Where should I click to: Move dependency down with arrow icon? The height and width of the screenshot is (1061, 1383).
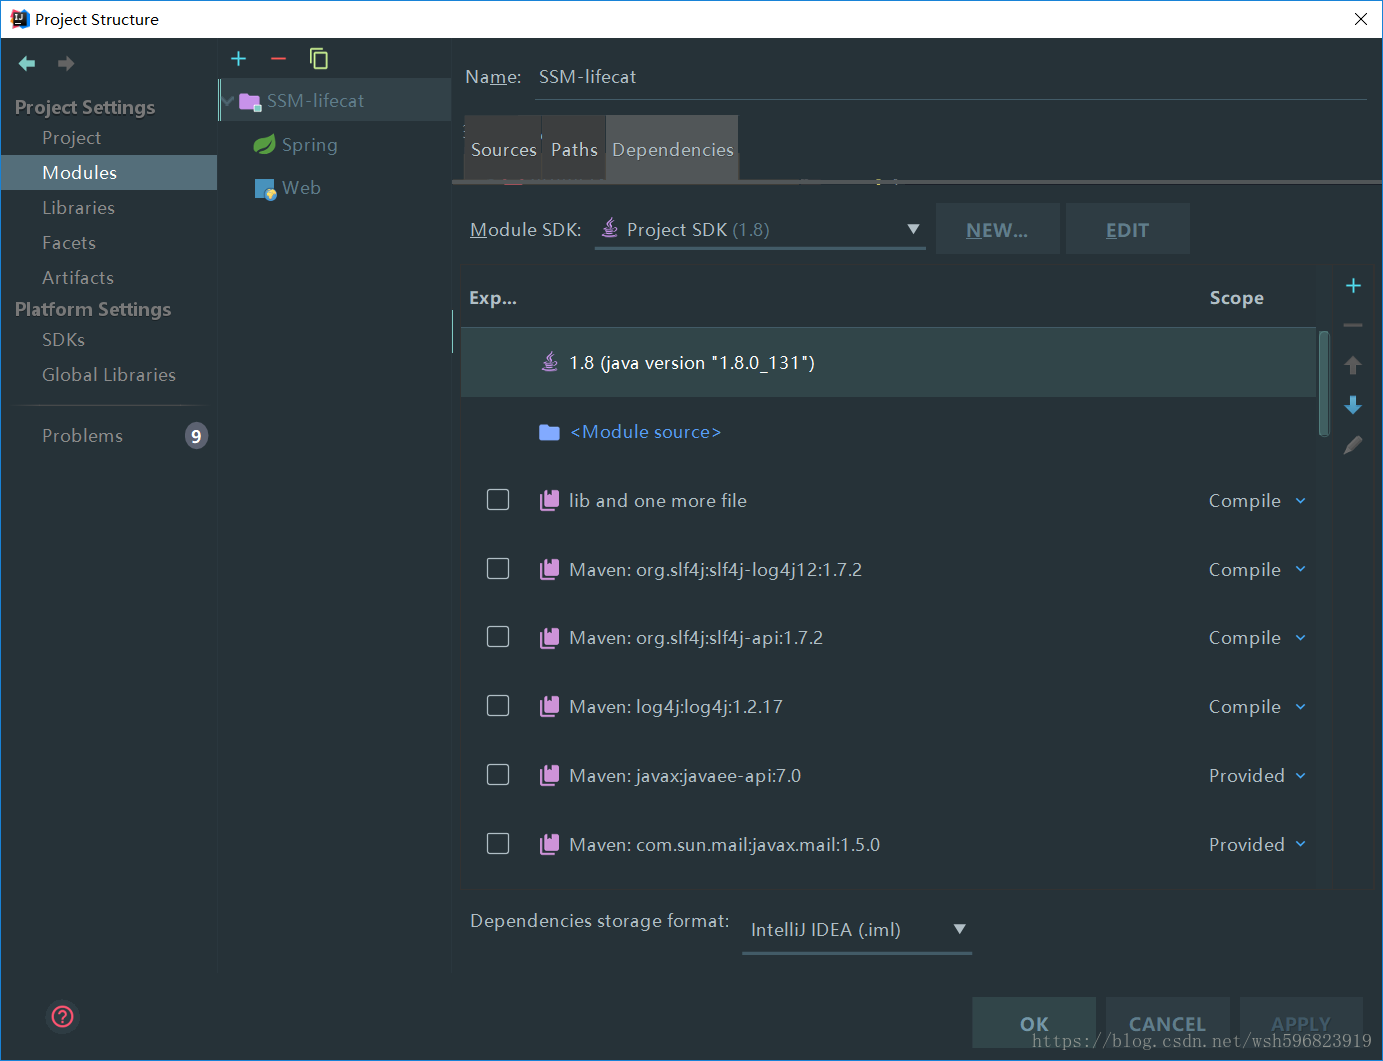click(1353, 405)
